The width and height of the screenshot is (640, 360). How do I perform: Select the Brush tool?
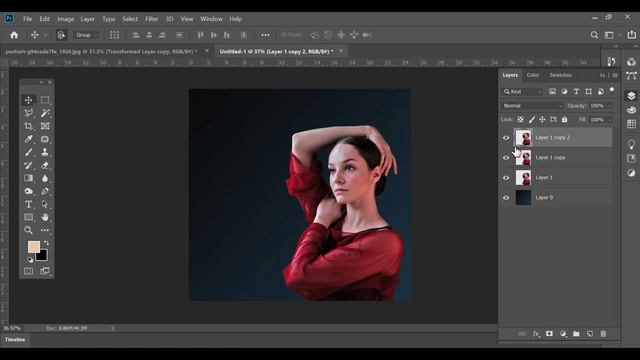pos(29,152)
